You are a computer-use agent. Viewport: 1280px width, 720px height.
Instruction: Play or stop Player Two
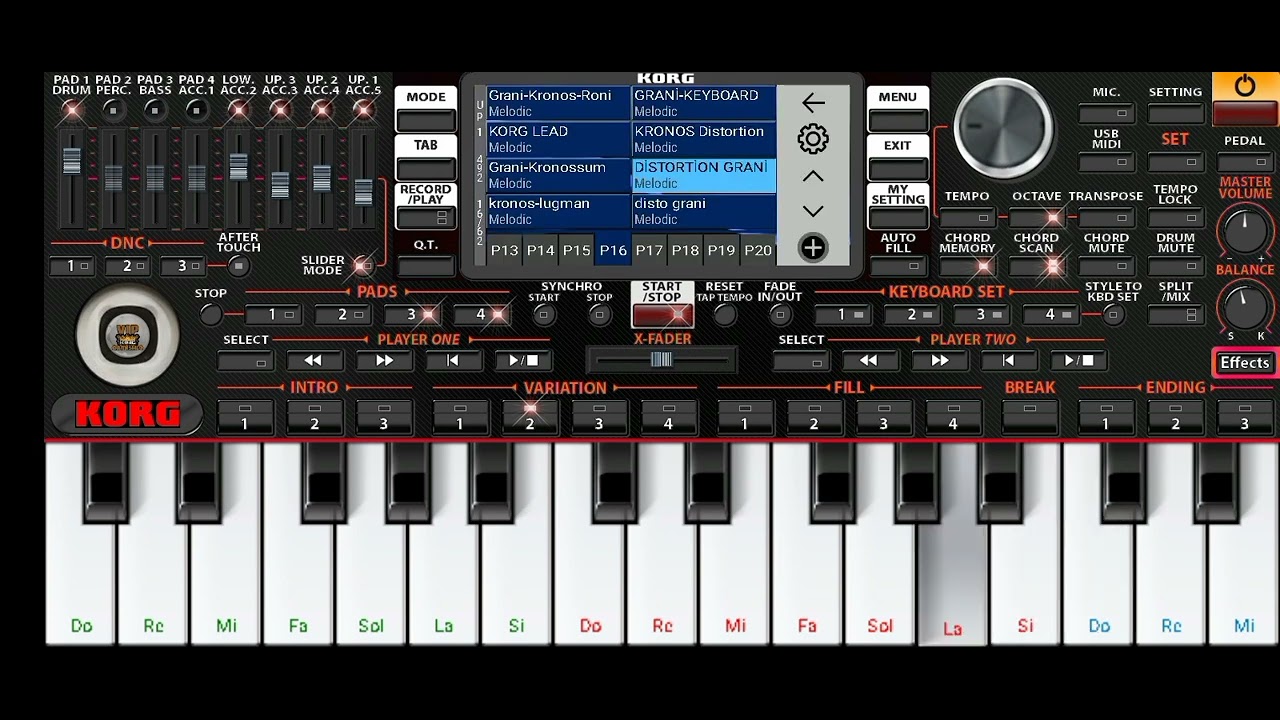1079,361
